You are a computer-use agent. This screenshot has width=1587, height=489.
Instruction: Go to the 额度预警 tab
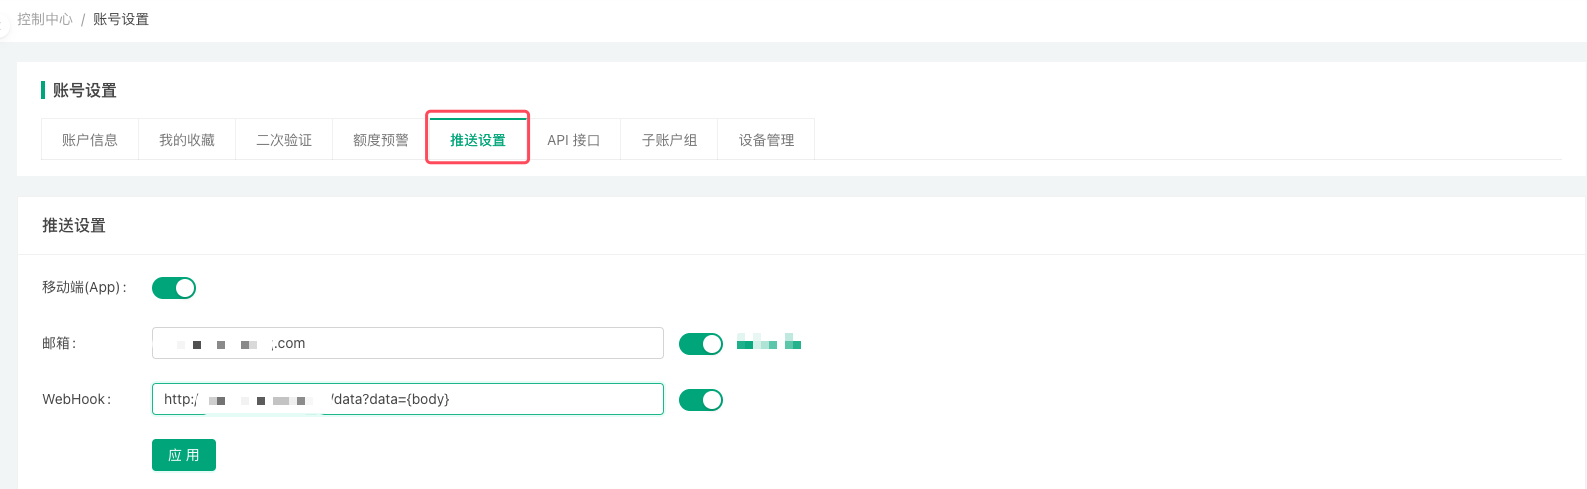point(381,140)
